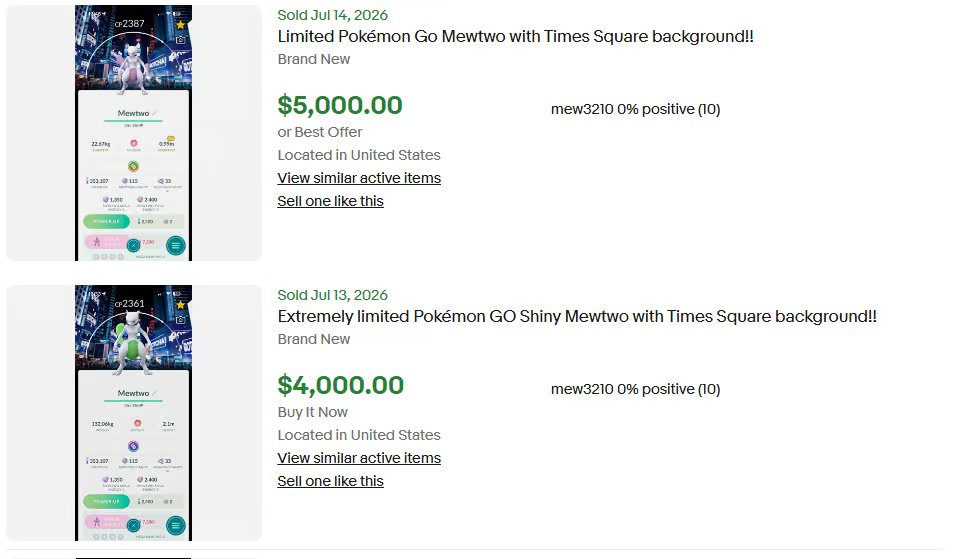Click the gold star icon in CP2361 thumbnail
The height and width of the screenshot is (559, 971).
180,305
